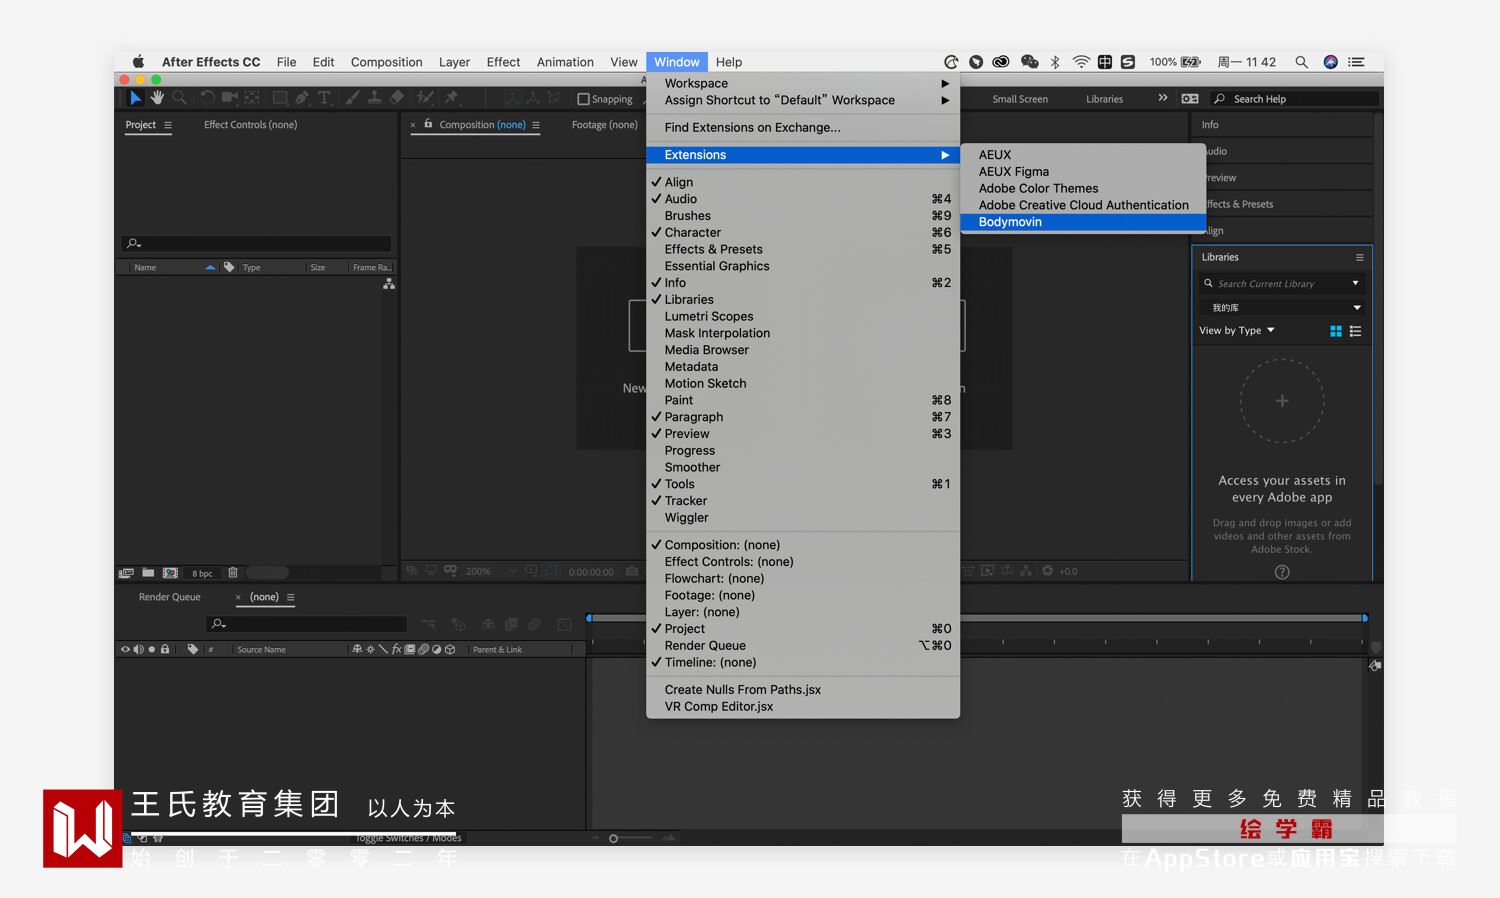
Task: Launch the Bodymovin extension
Action: (x=1083, y=222)
